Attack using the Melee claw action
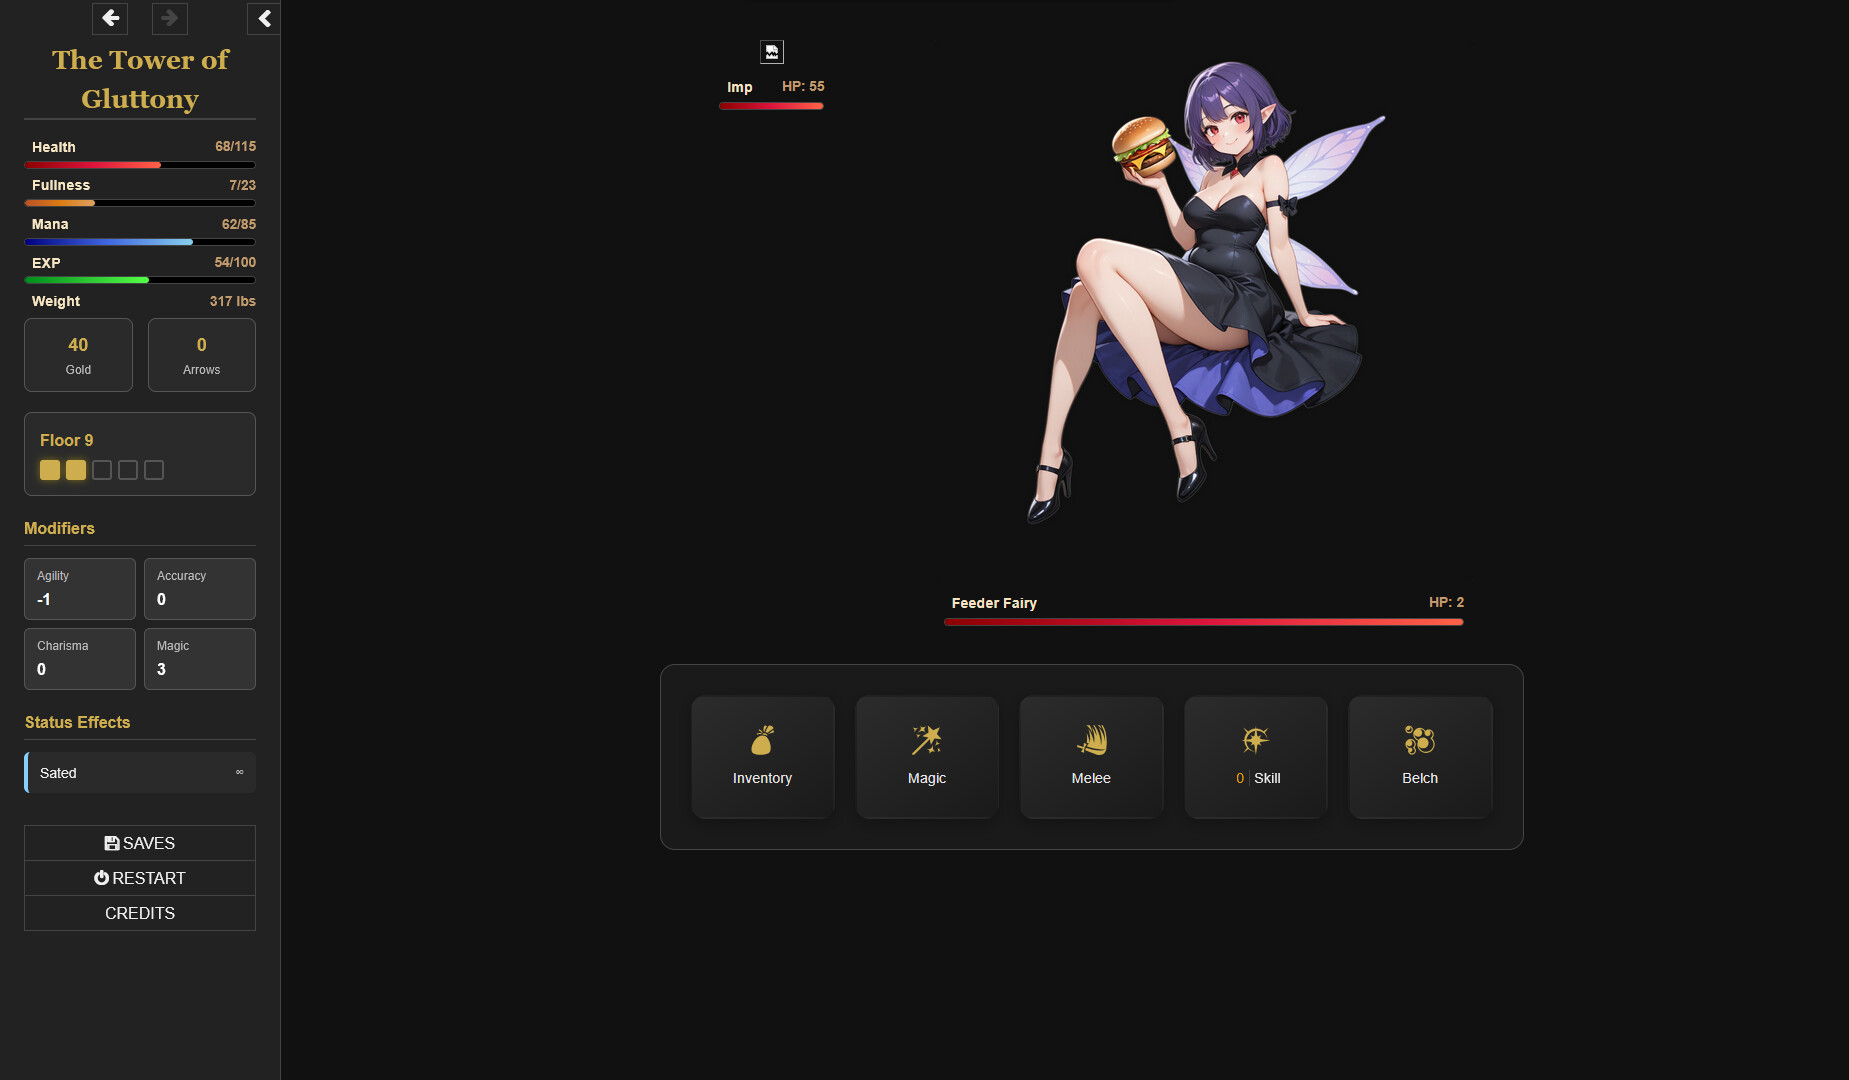This screenshot has width=1849, height=1080. pyautogui.click(x=1091, y=756)
